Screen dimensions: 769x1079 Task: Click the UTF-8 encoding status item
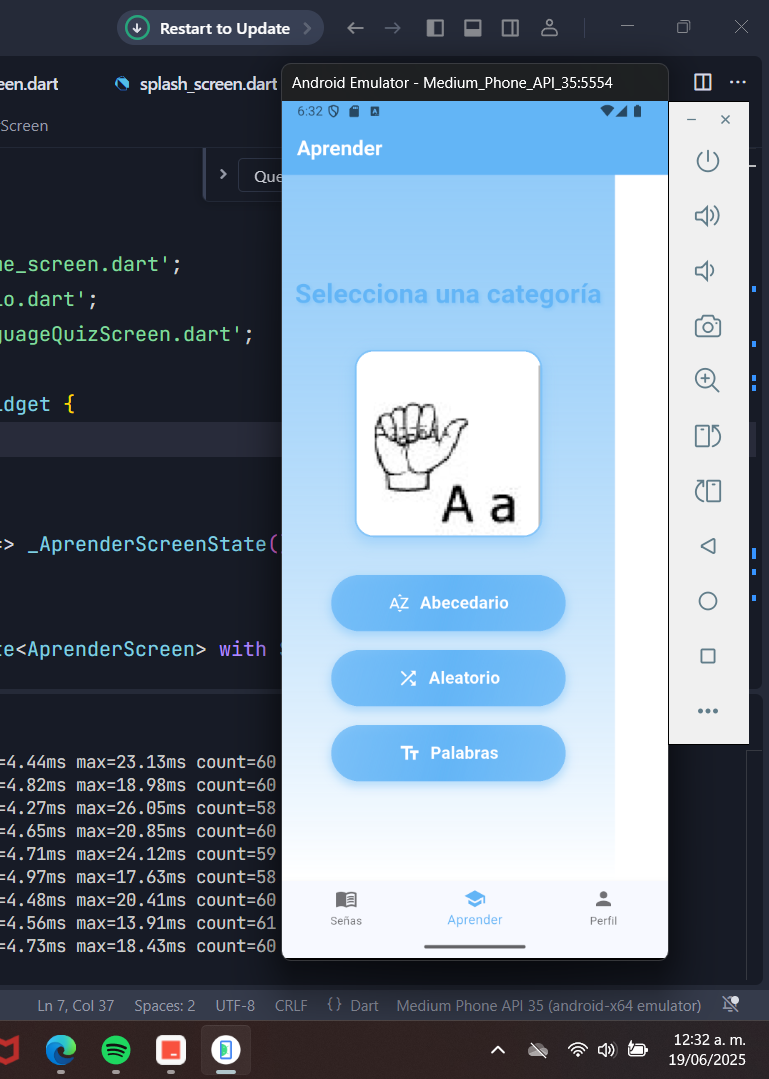click(x=235, y=1005)
